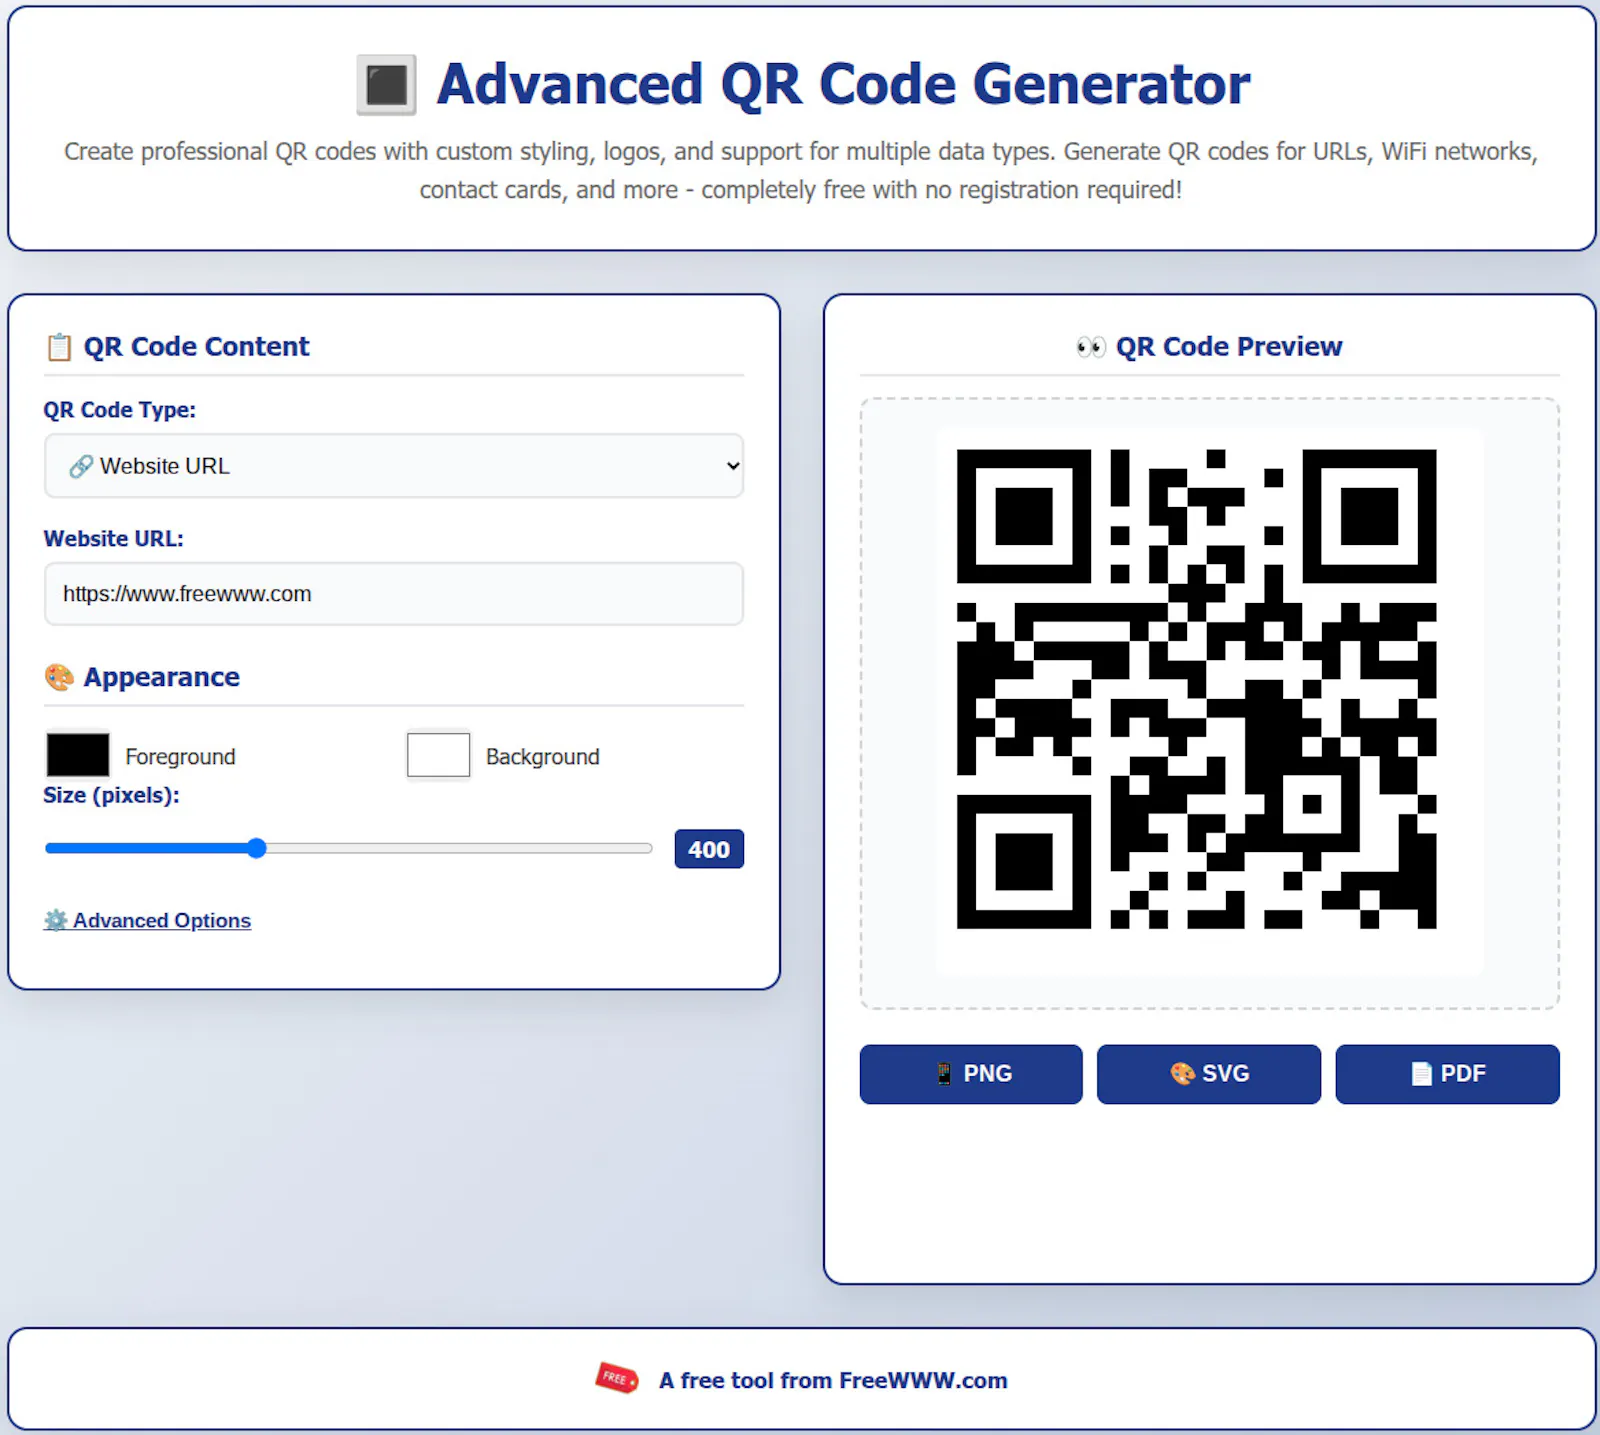This screenshot has height=1435, width=1600.
Task: Click the generated QR code image
Action: click(x=1197, y=689)
